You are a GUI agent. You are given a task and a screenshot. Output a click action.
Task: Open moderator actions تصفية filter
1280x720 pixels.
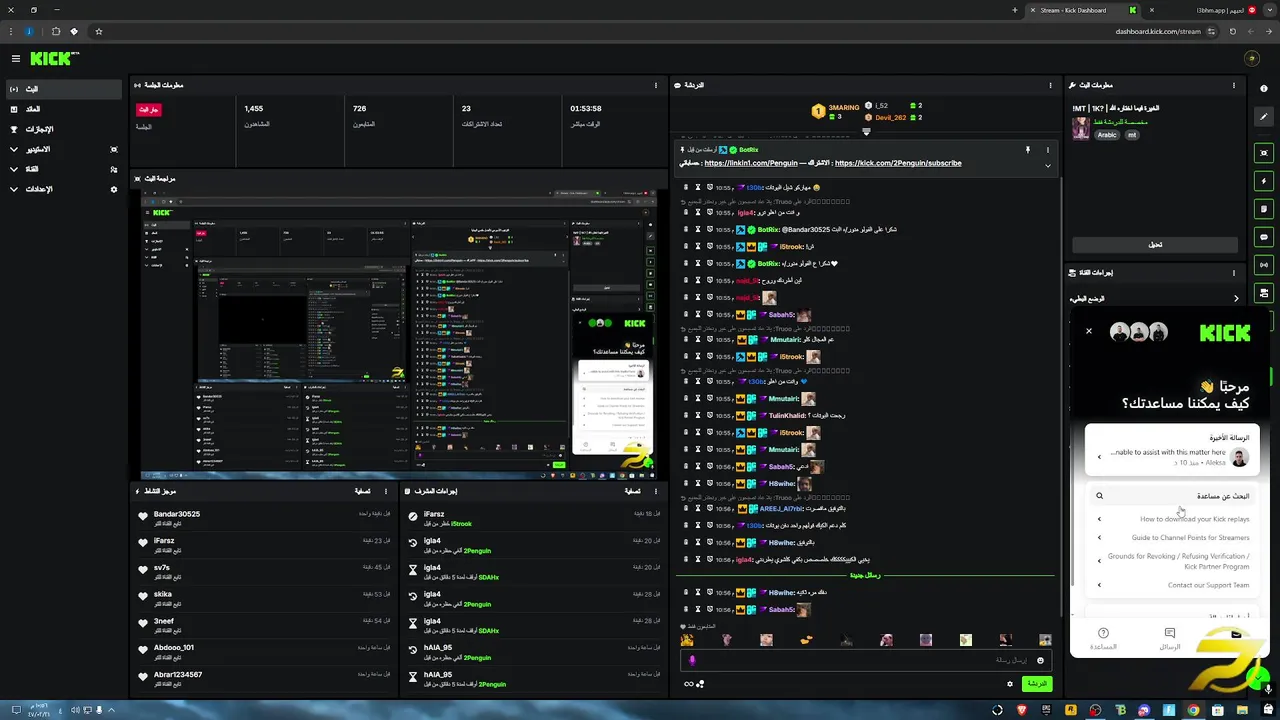633,491
